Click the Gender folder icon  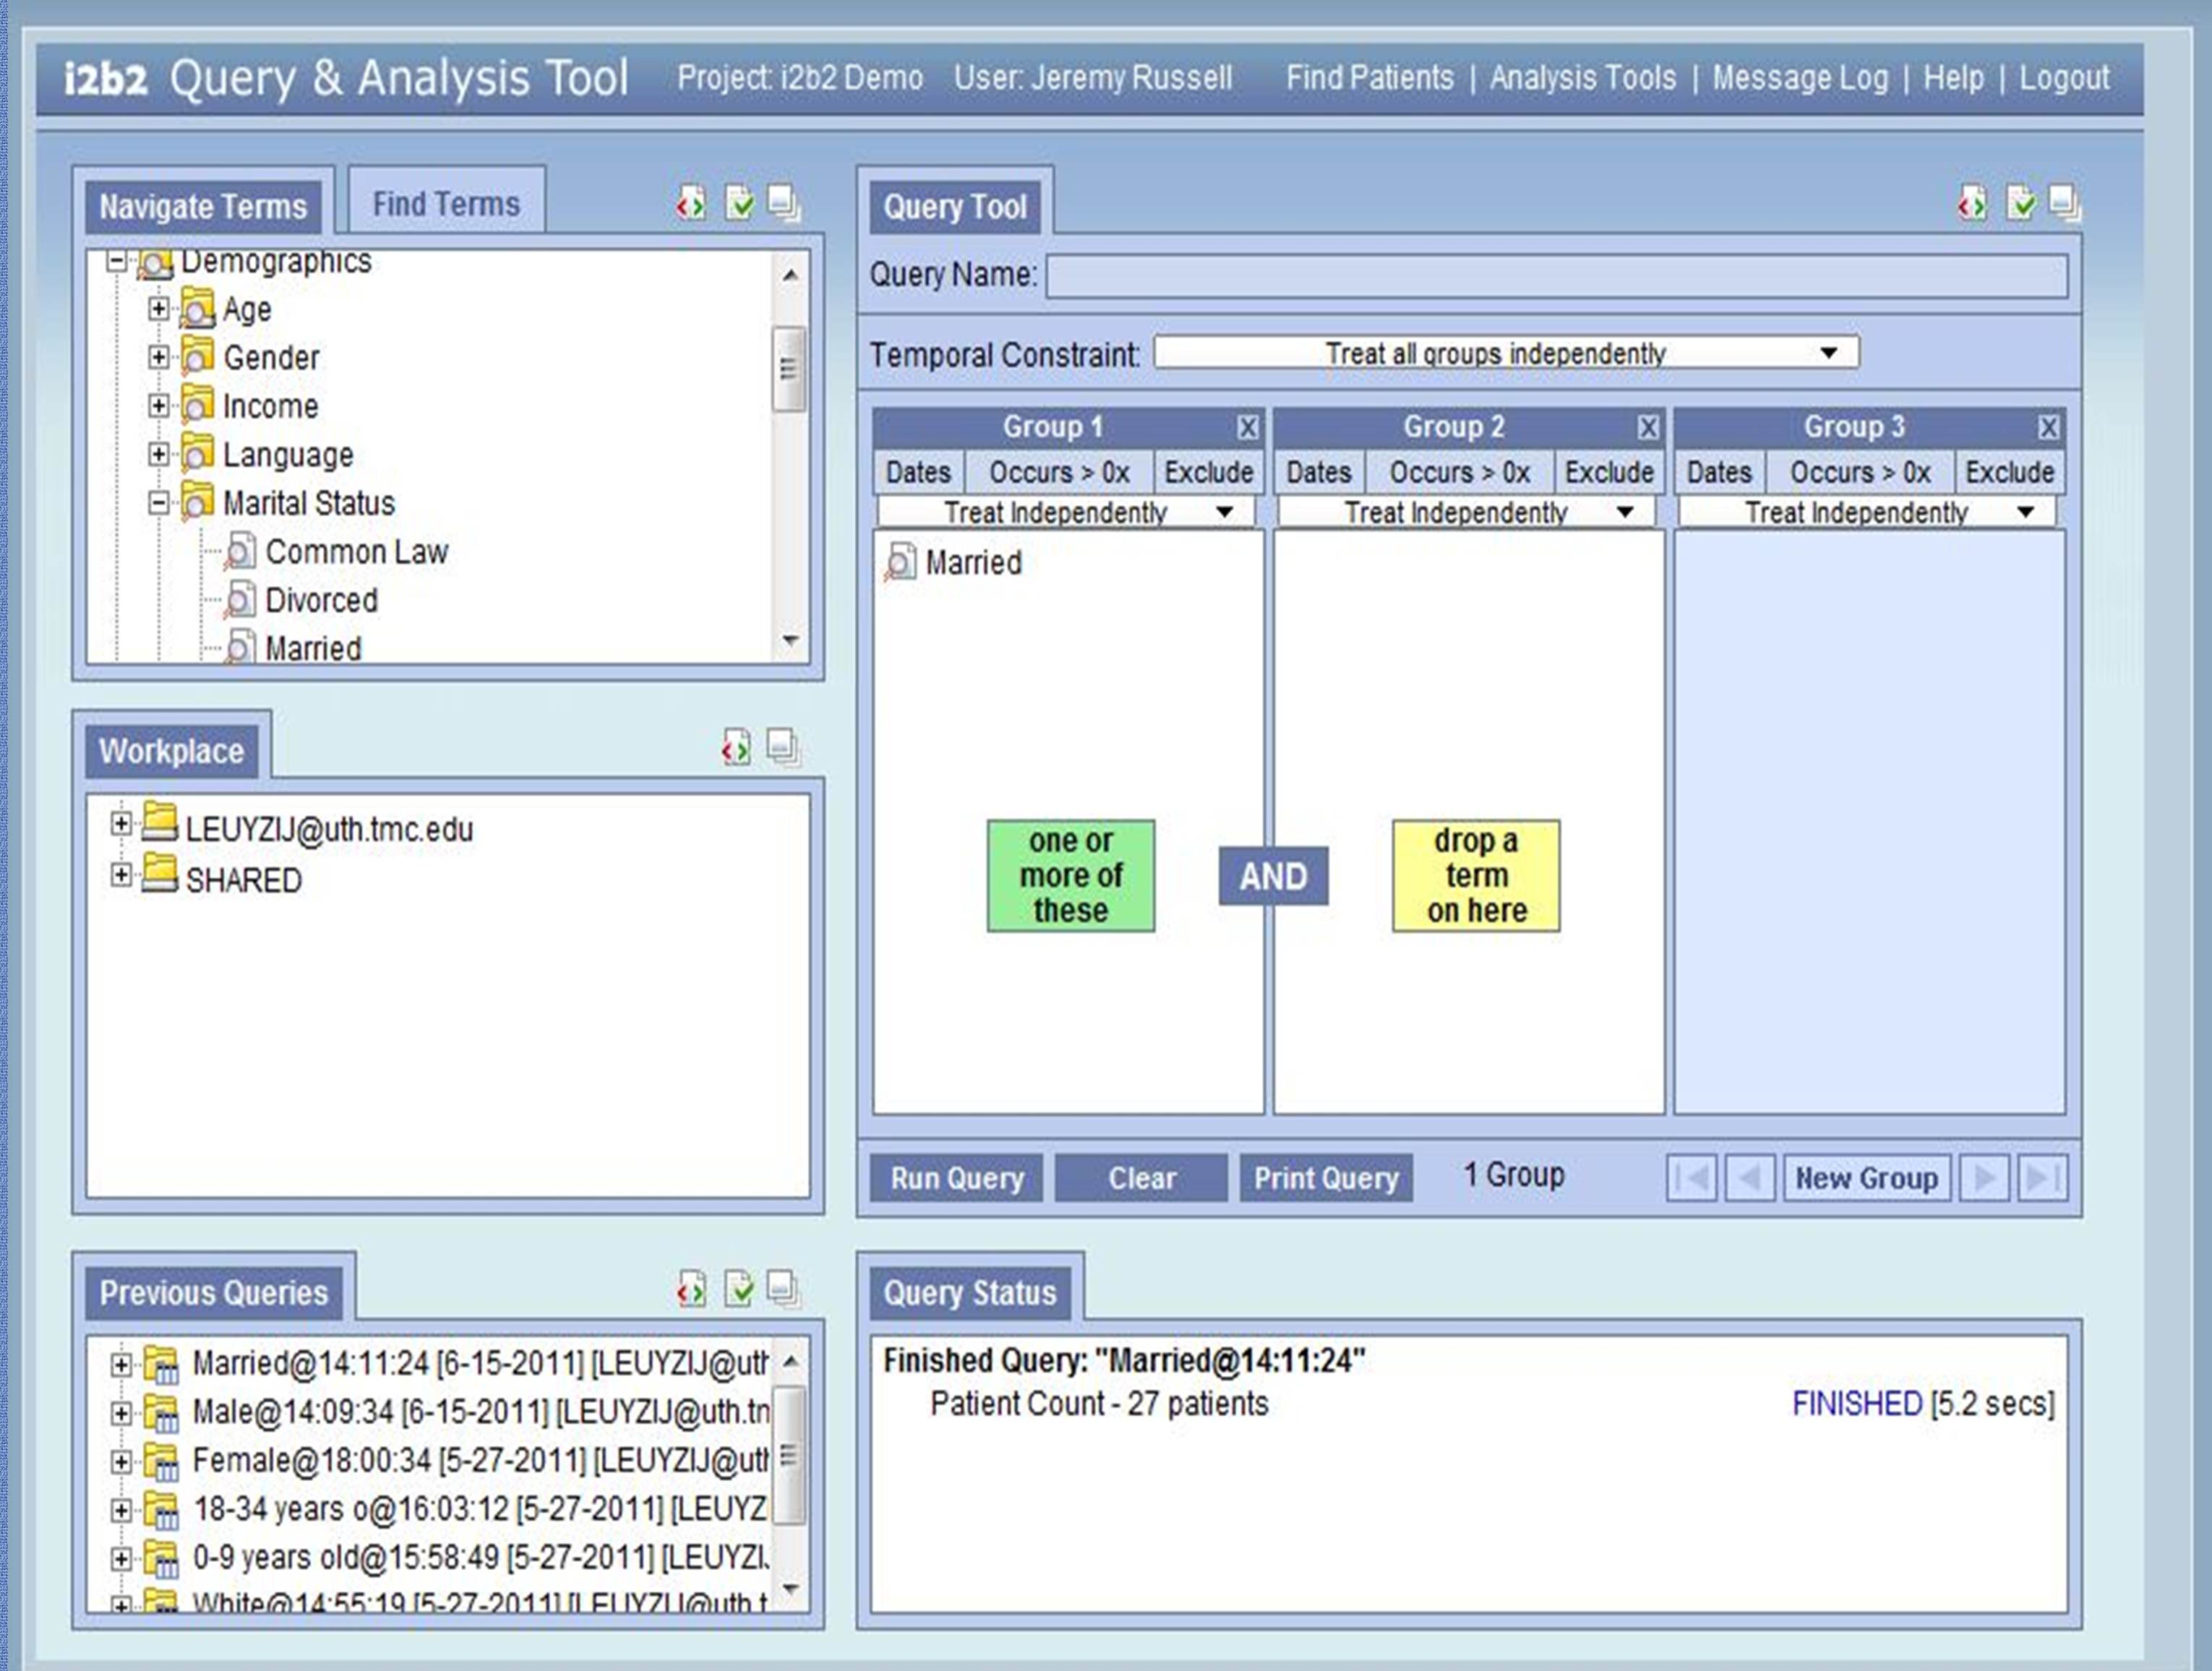[x=198, y=356]
